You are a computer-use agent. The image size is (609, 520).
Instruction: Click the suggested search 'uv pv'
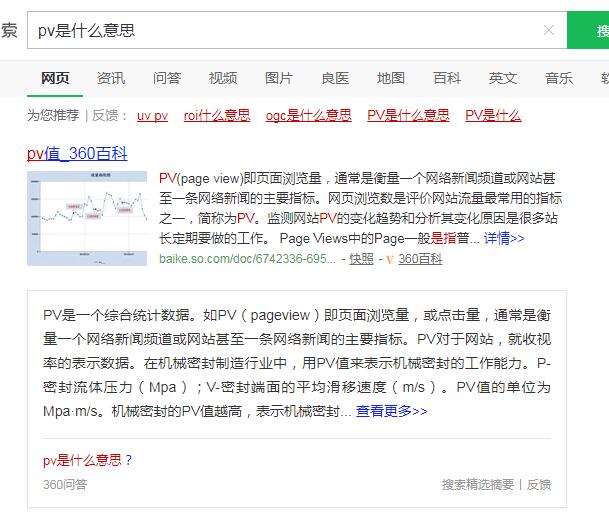click(x=153, y=115)
